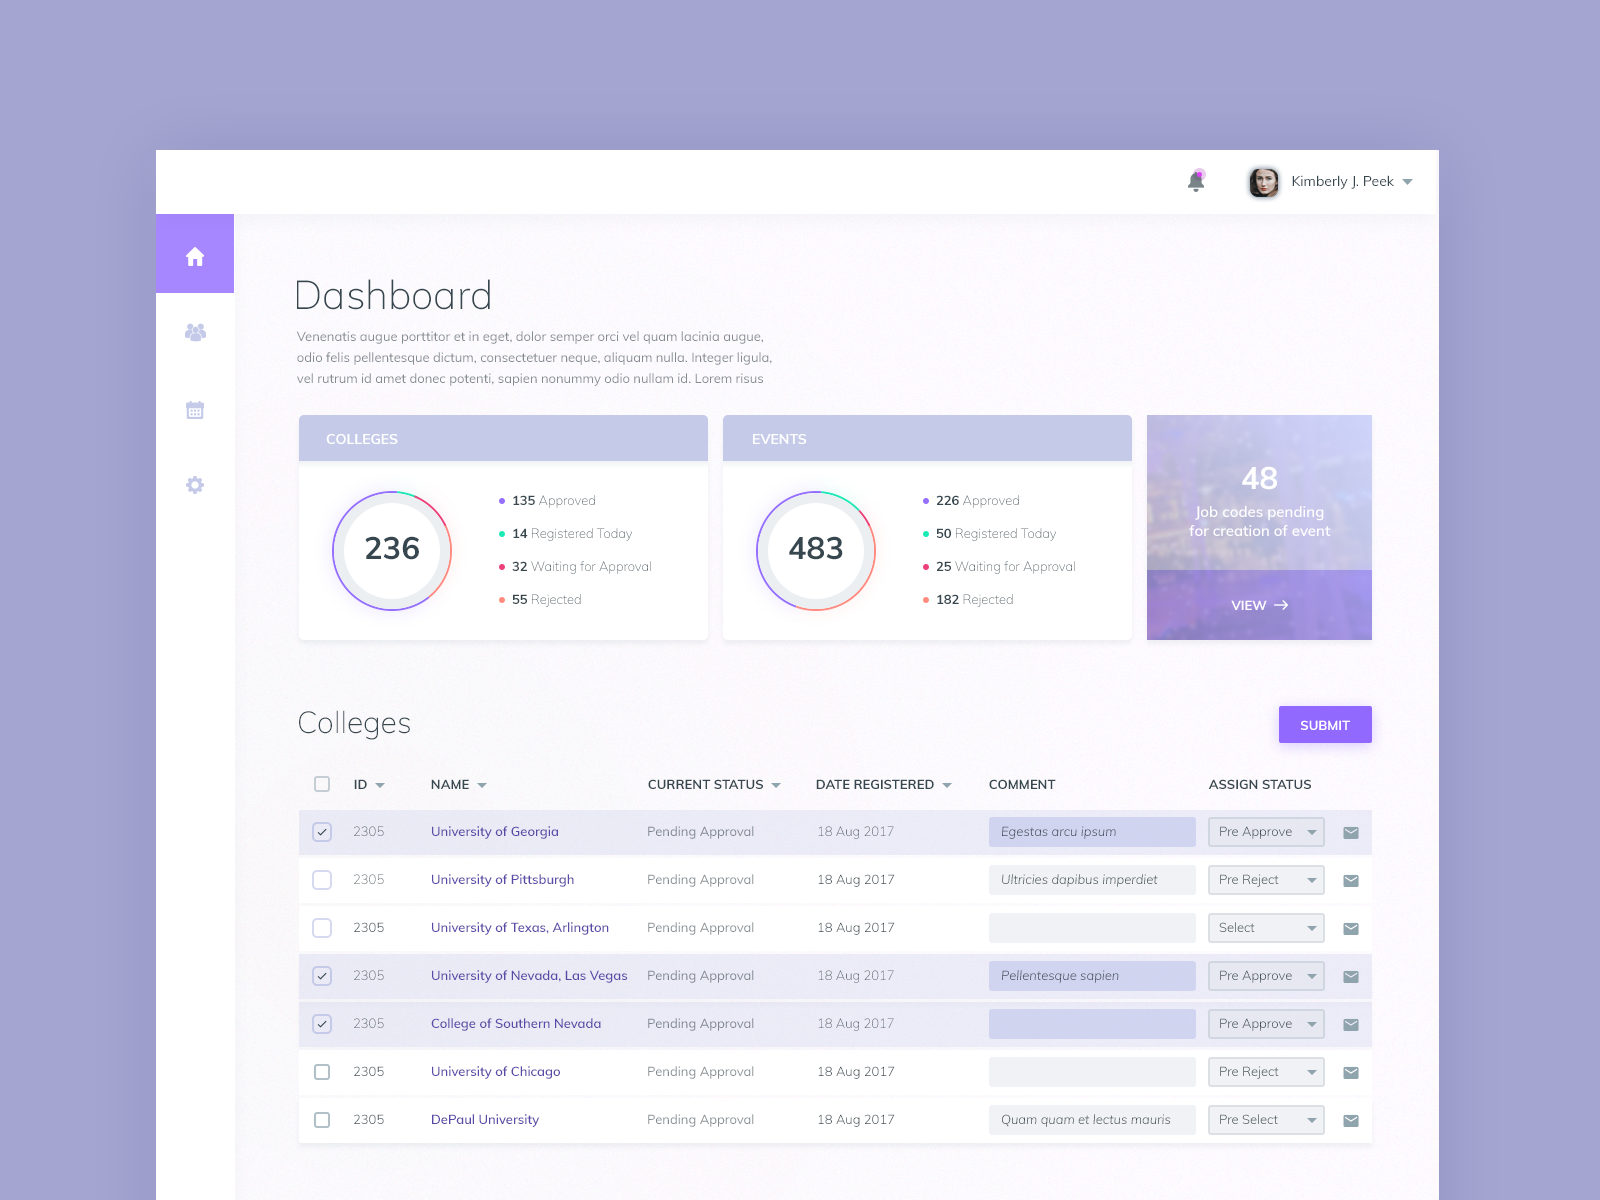Click the mail icon for DePaul University
The width and height of the screenshot is (1600, 1200).
point(1351,1119)
